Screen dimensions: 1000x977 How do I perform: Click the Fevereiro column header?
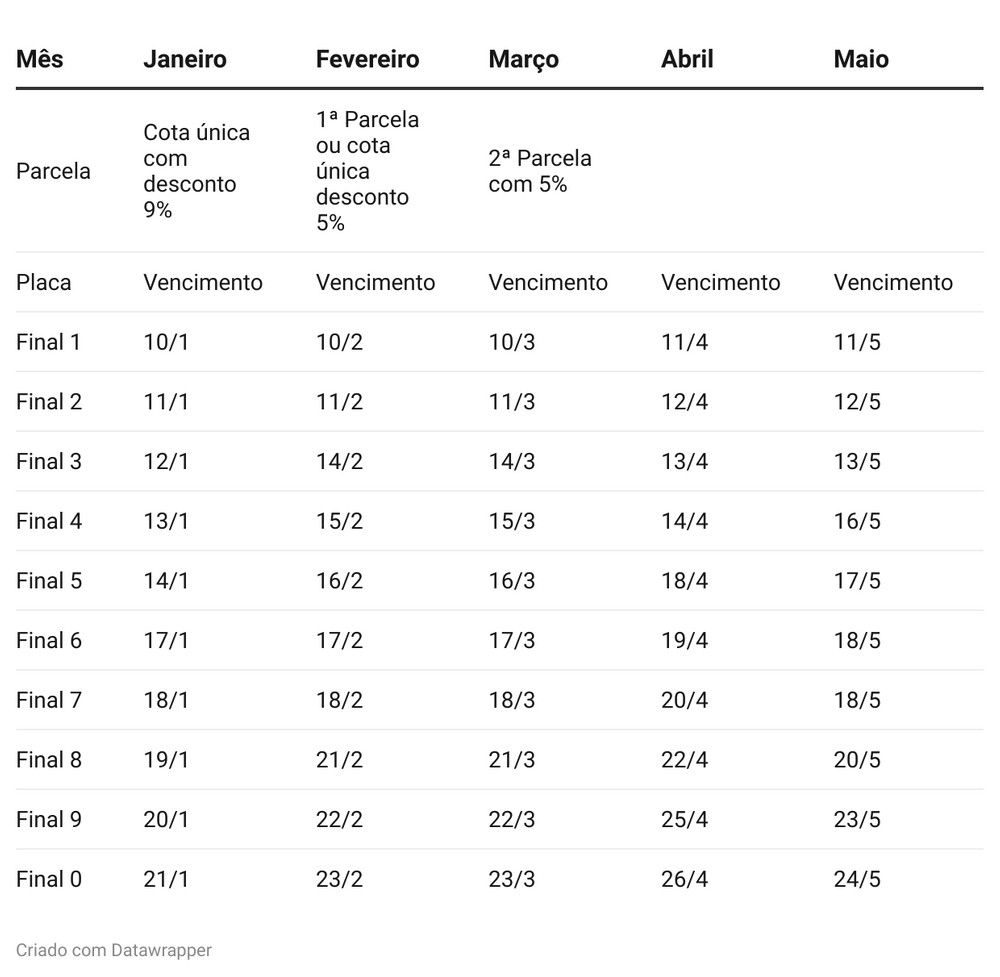click(367, 59)
